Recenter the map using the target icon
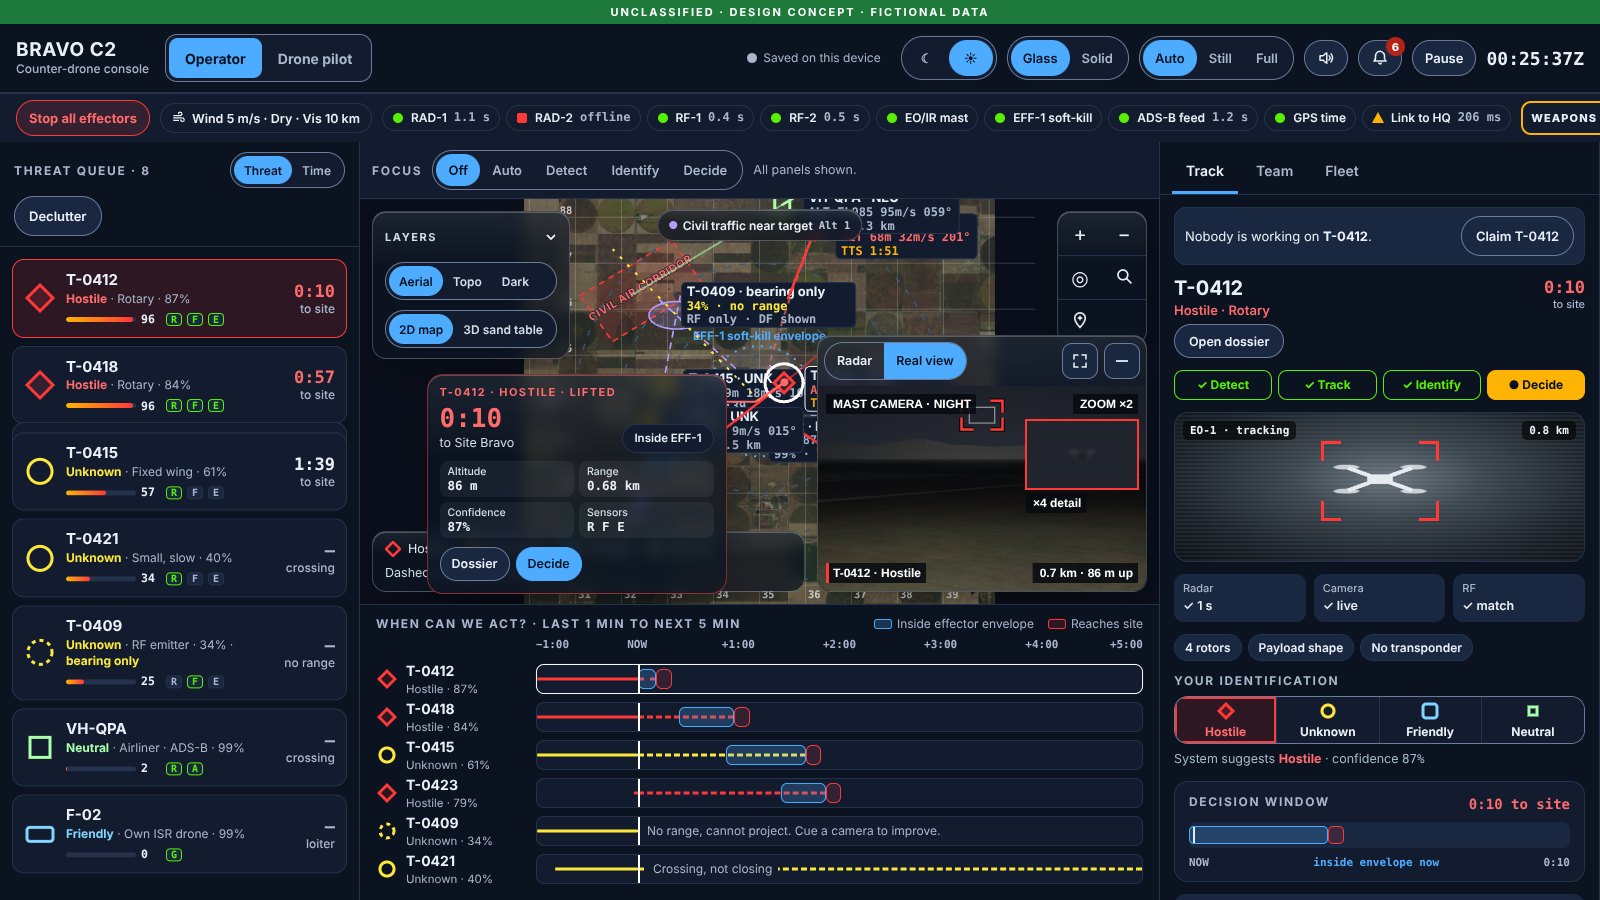Screen dimensions: 1600x900 coord(1080,279)
